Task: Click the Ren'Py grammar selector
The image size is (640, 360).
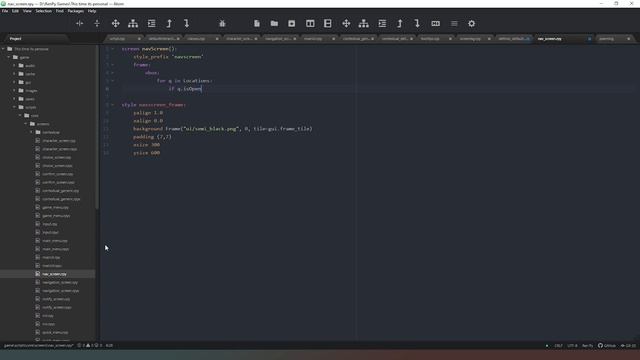Action: tap(587, 346)
